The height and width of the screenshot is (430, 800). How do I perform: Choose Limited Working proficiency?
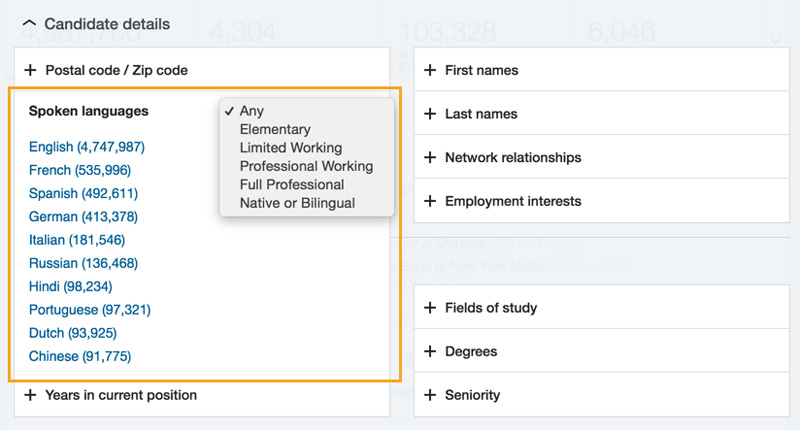click(x=290, y=148)
